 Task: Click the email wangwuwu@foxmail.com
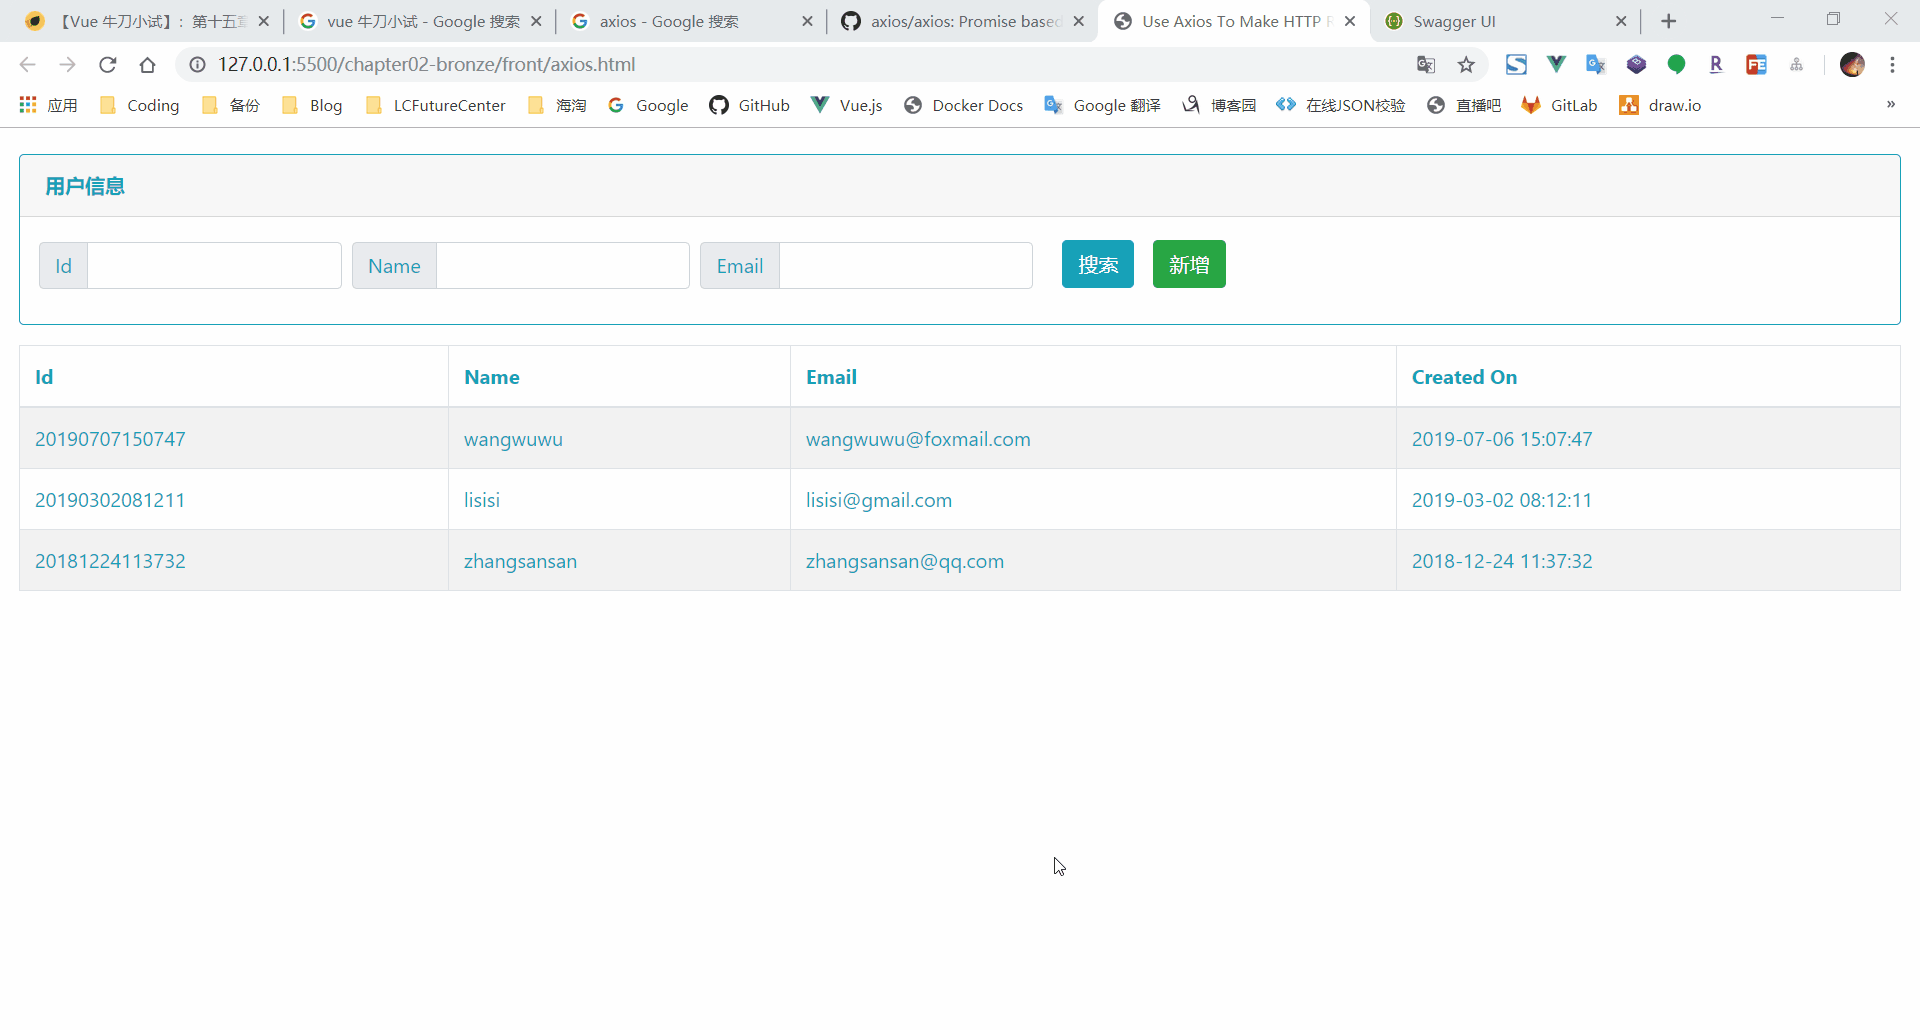click(x=918, y=439)
